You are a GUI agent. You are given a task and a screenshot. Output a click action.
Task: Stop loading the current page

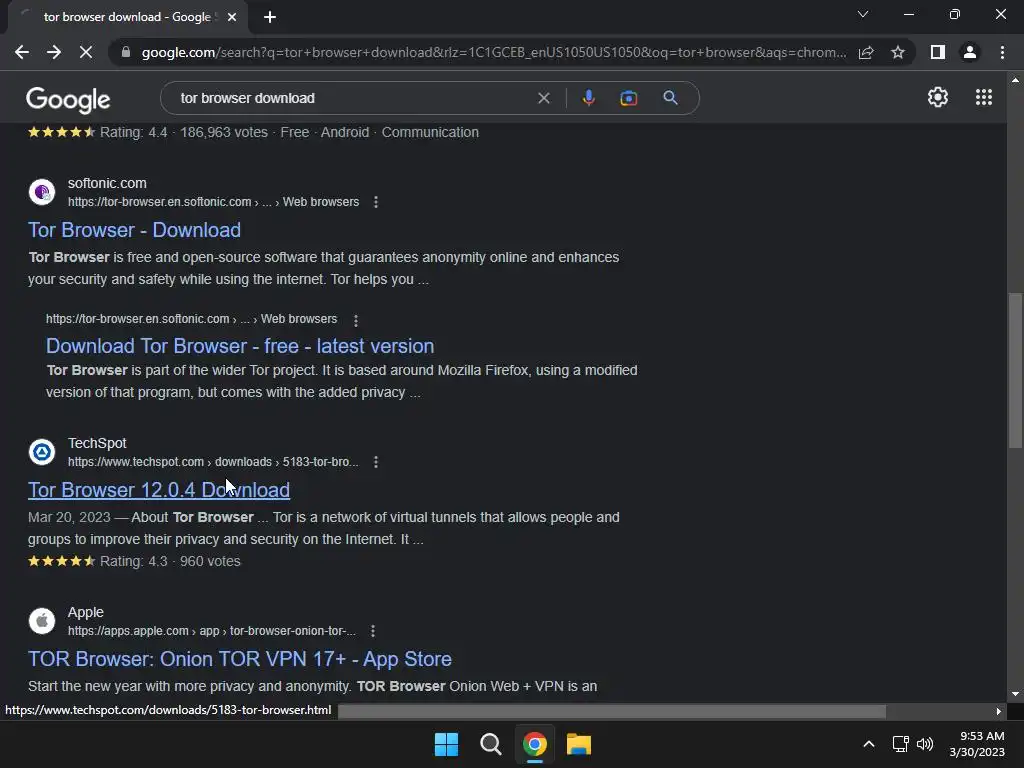coord(86,52)
